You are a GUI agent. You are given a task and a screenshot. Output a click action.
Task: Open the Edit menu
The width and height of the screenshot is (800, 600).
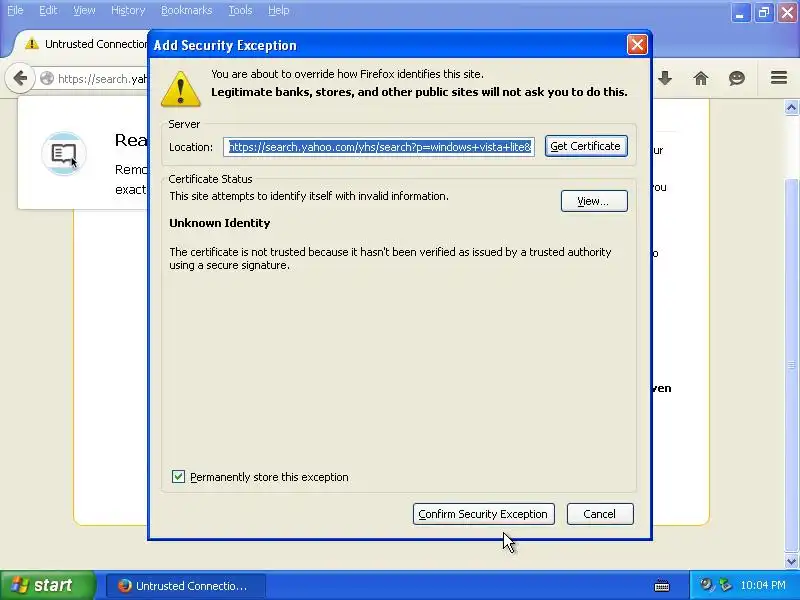(48, 10)
